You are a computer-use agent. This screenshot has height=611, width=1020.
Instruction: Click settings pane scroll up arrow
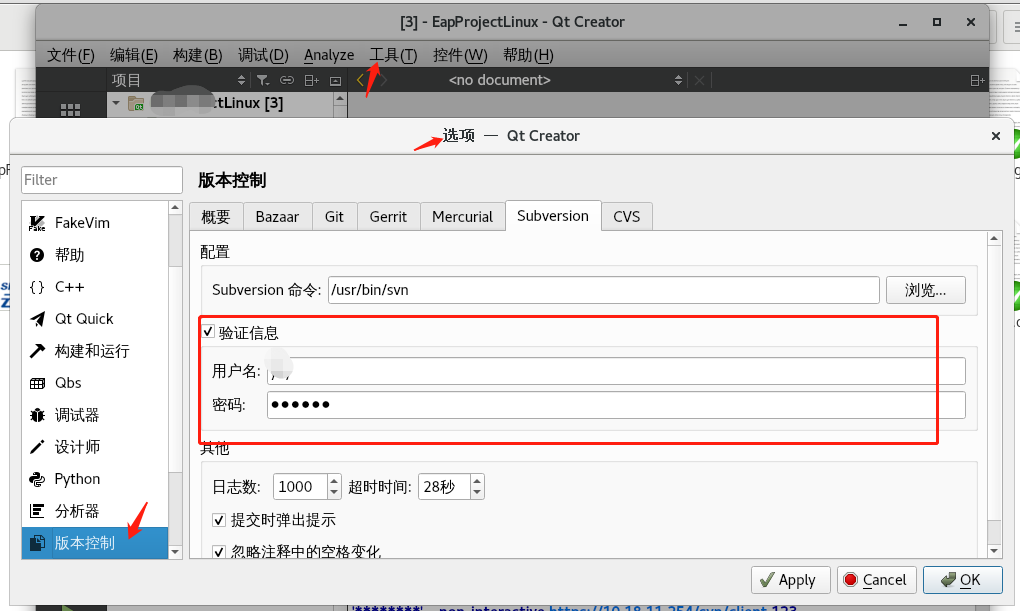click(x=994, y=239)
